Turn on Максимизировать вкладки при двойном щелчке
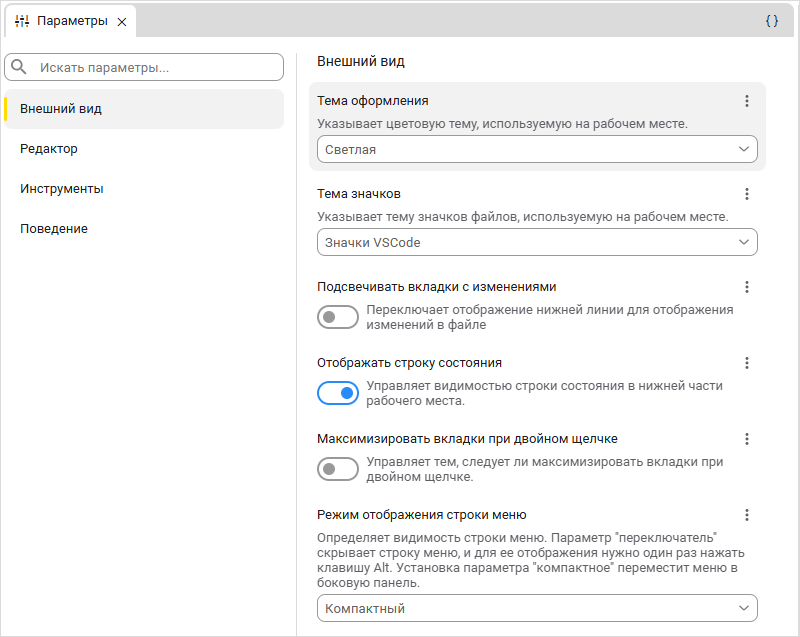 [337, 469]
